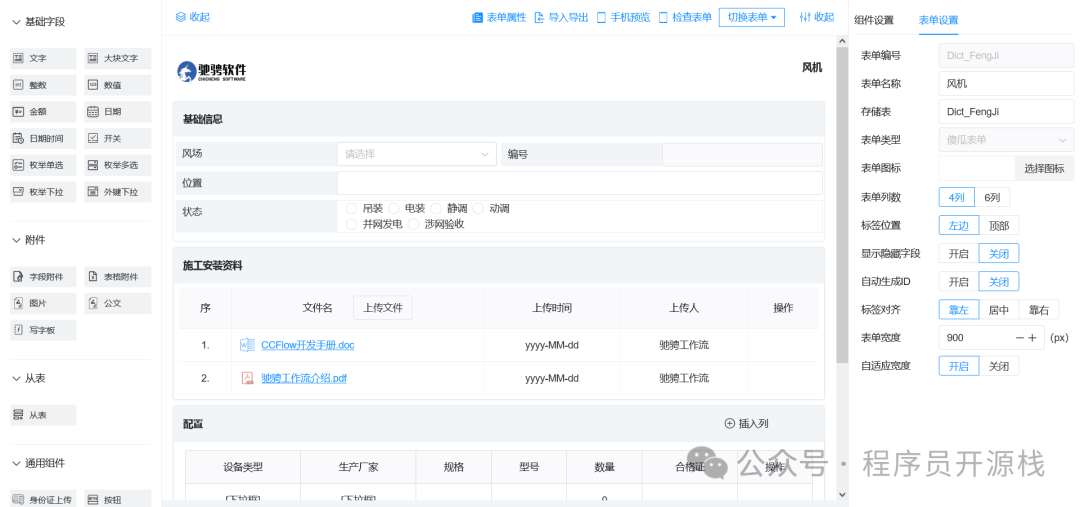Click the 插入列 insert column button
The height and width of the screenshot is (507, 1080).
(747, 424)
